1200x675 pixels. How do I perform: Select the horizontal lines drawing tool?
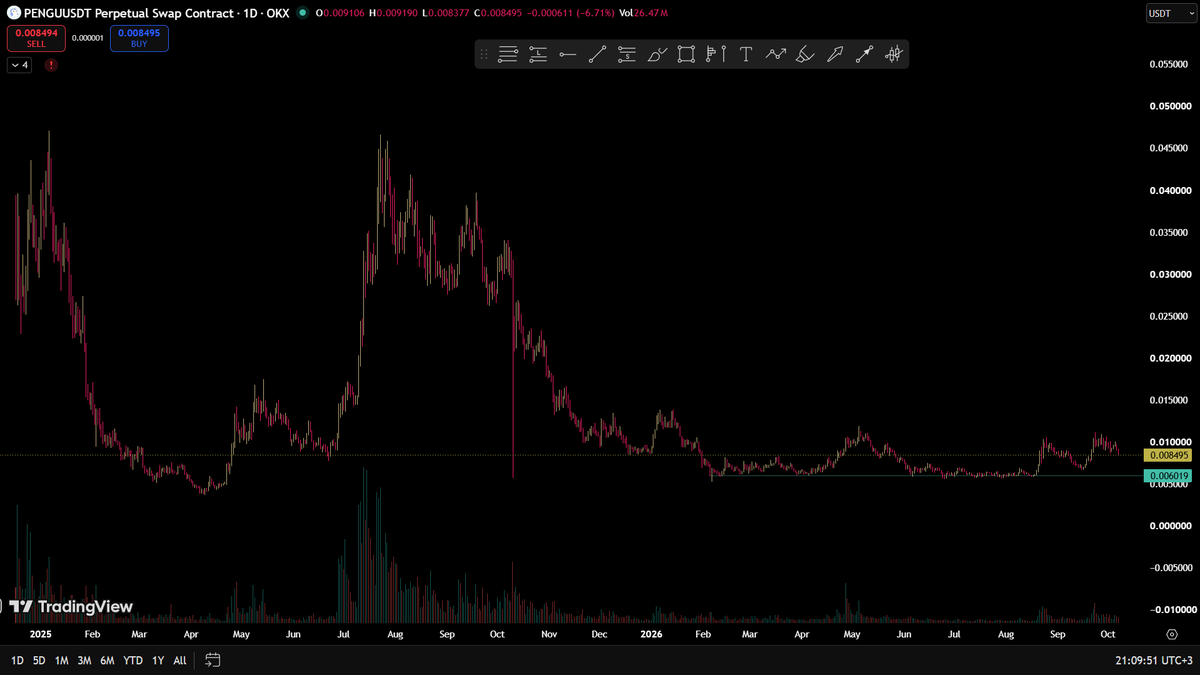[x=508, y=54]
